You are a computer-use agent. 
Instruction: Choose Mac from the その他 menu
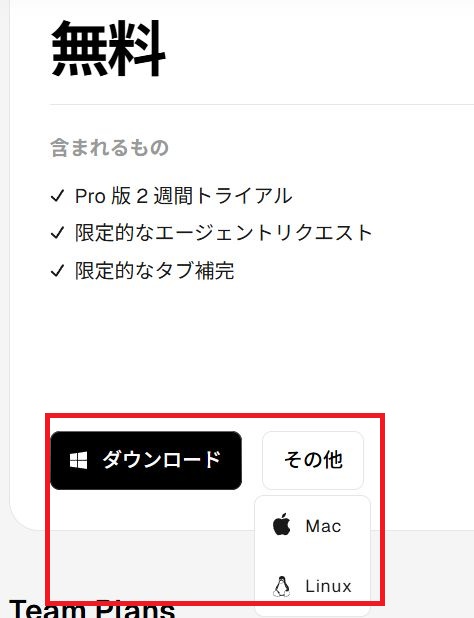[313, 526]
